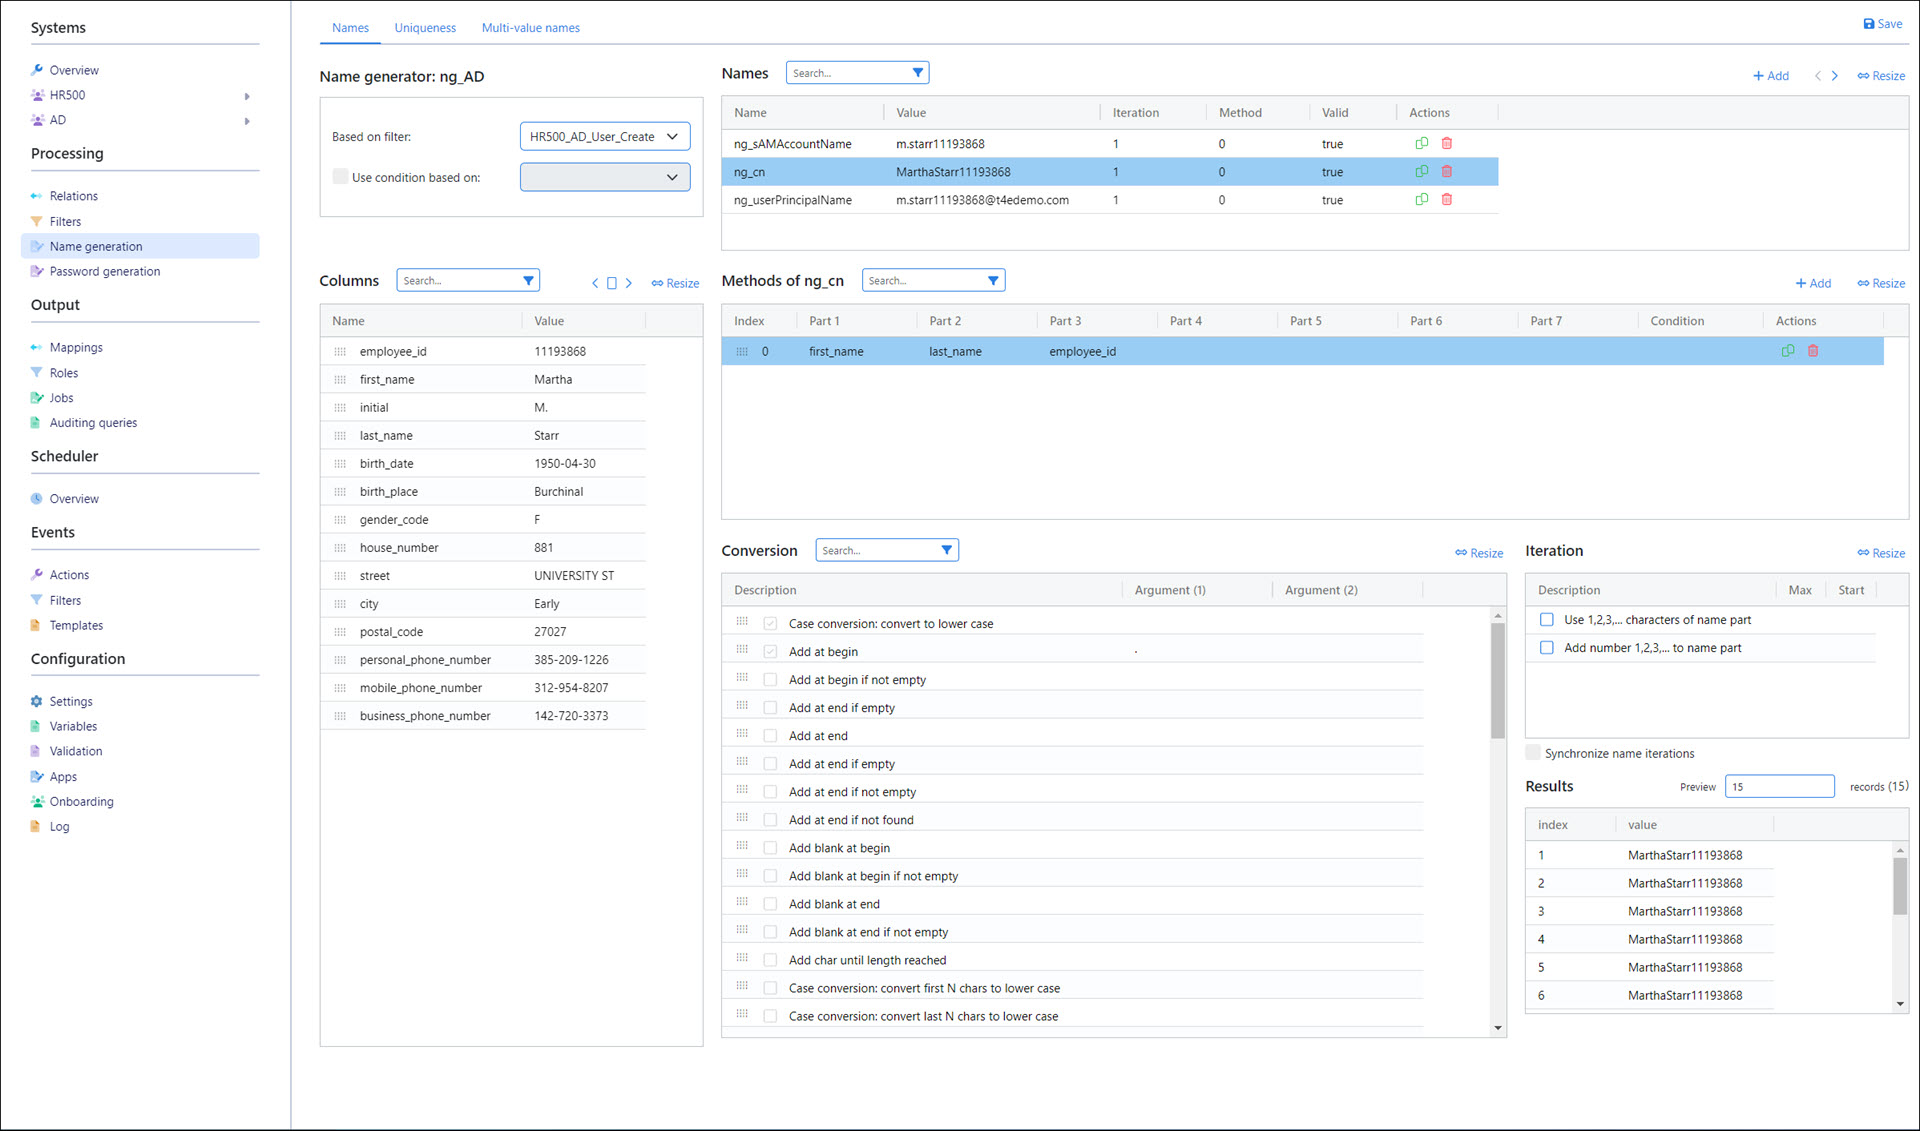The height and width of the screenshot is (1131, 1920).
Task: Go to next Names panel arrow
Action: click(x=1834, y=76)
